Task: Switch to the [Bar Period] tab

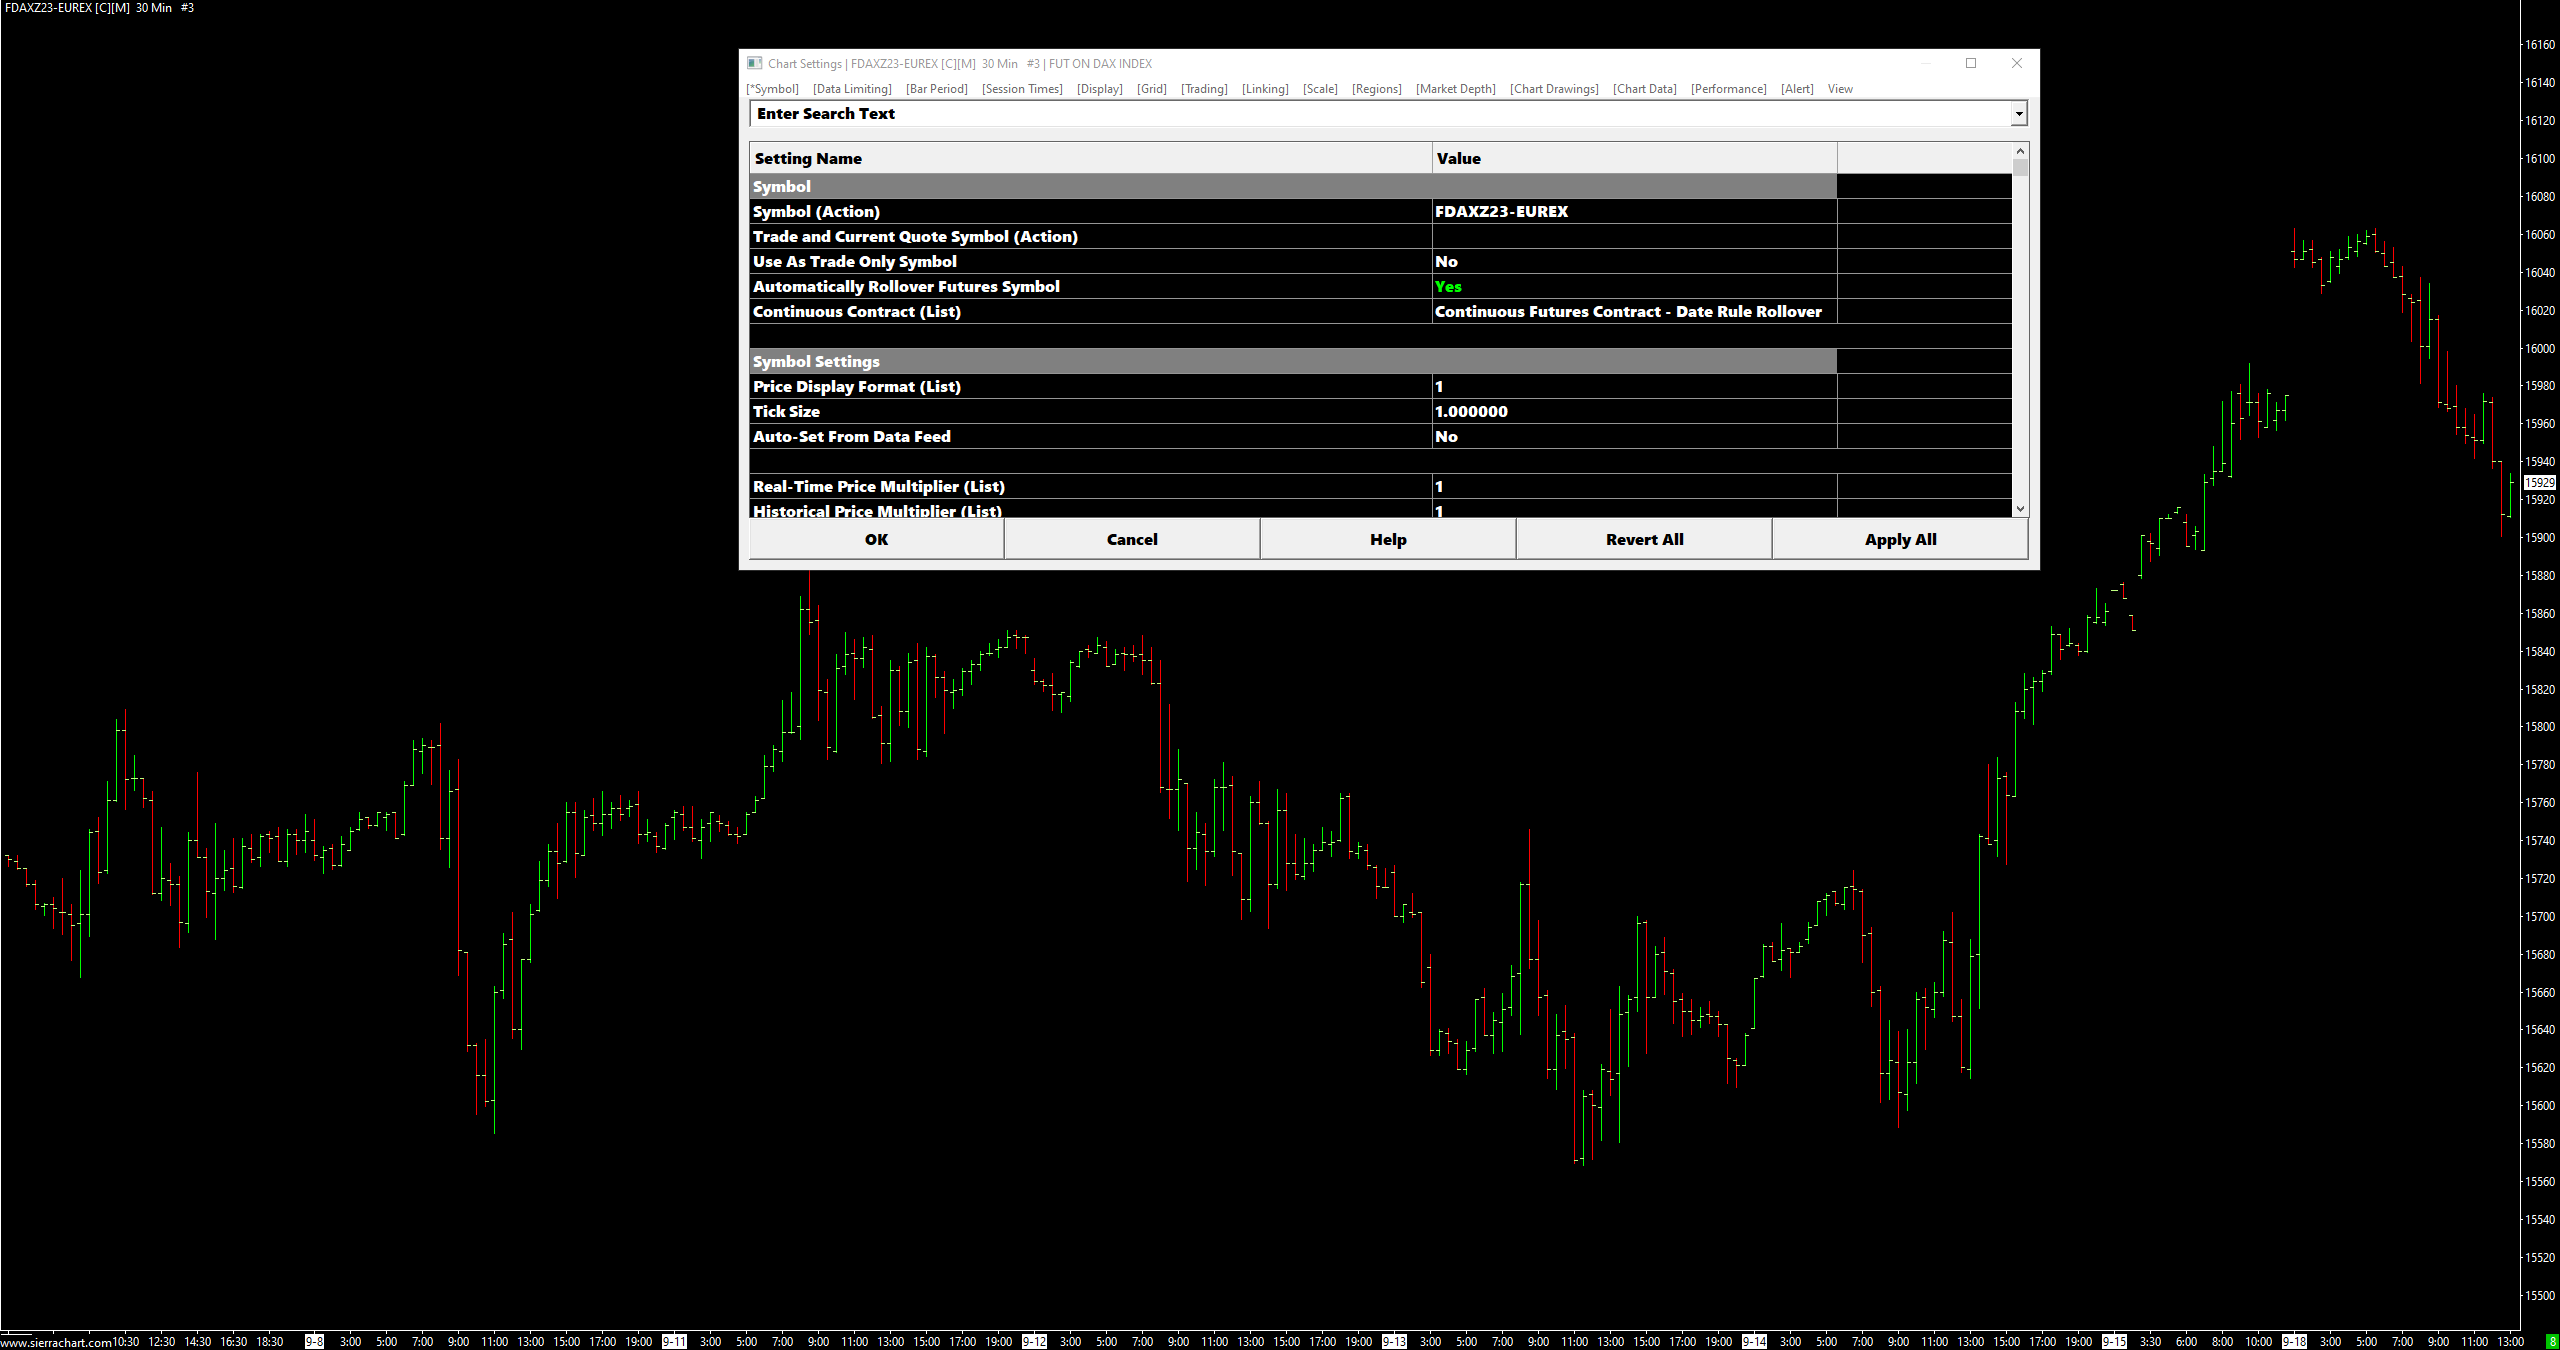Action: pos(936,89)
